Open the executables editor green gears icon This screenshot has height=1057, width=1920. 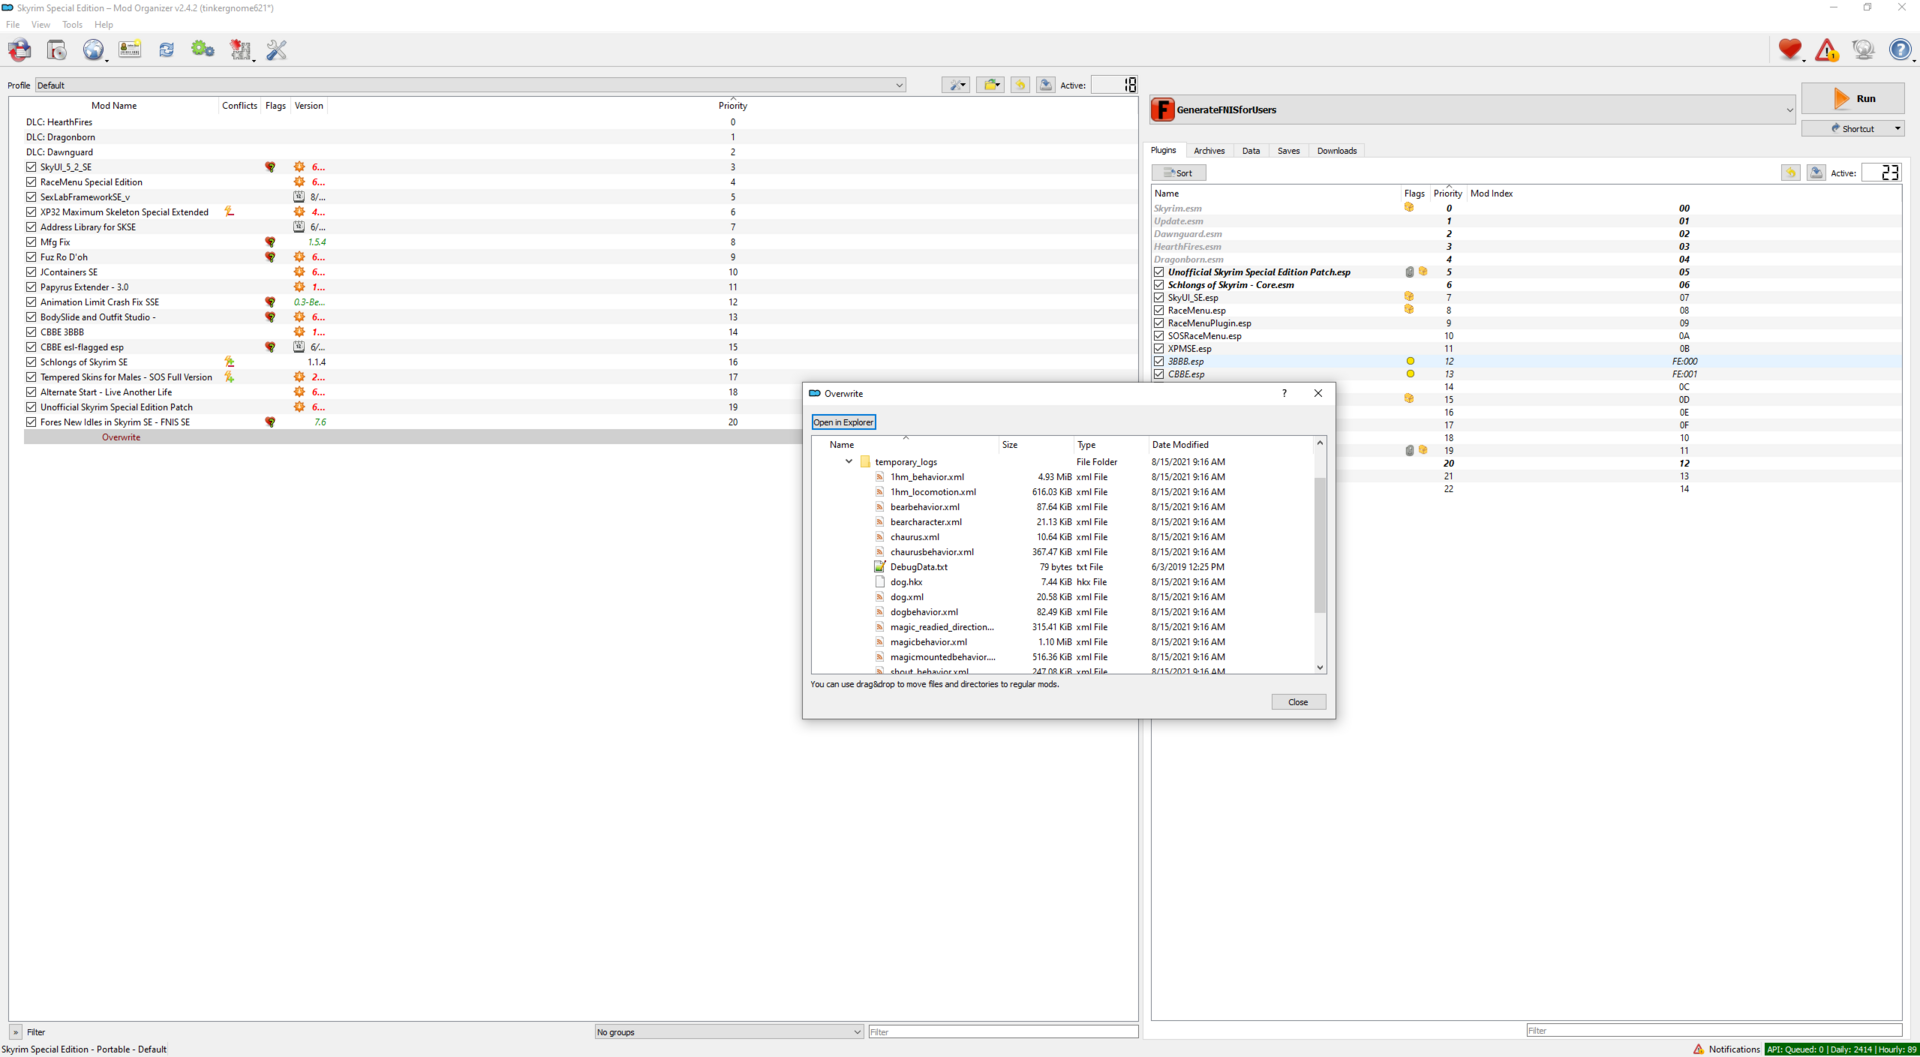point(203,49)
